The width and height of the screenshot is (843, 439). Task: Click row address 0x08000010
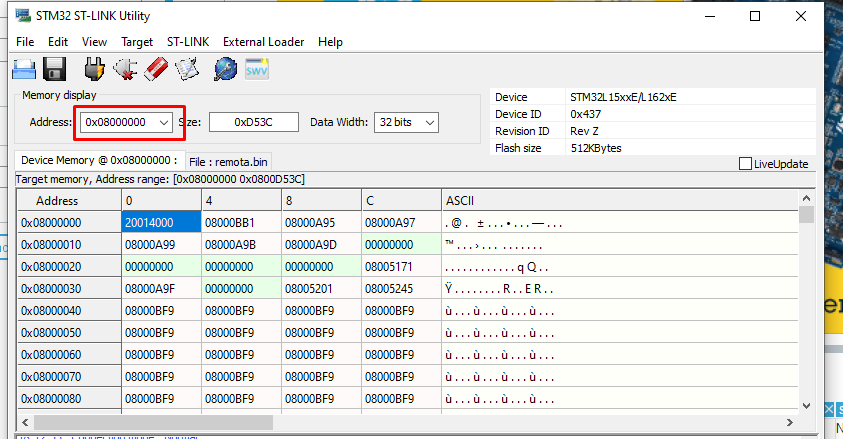[x=69, y=244]
